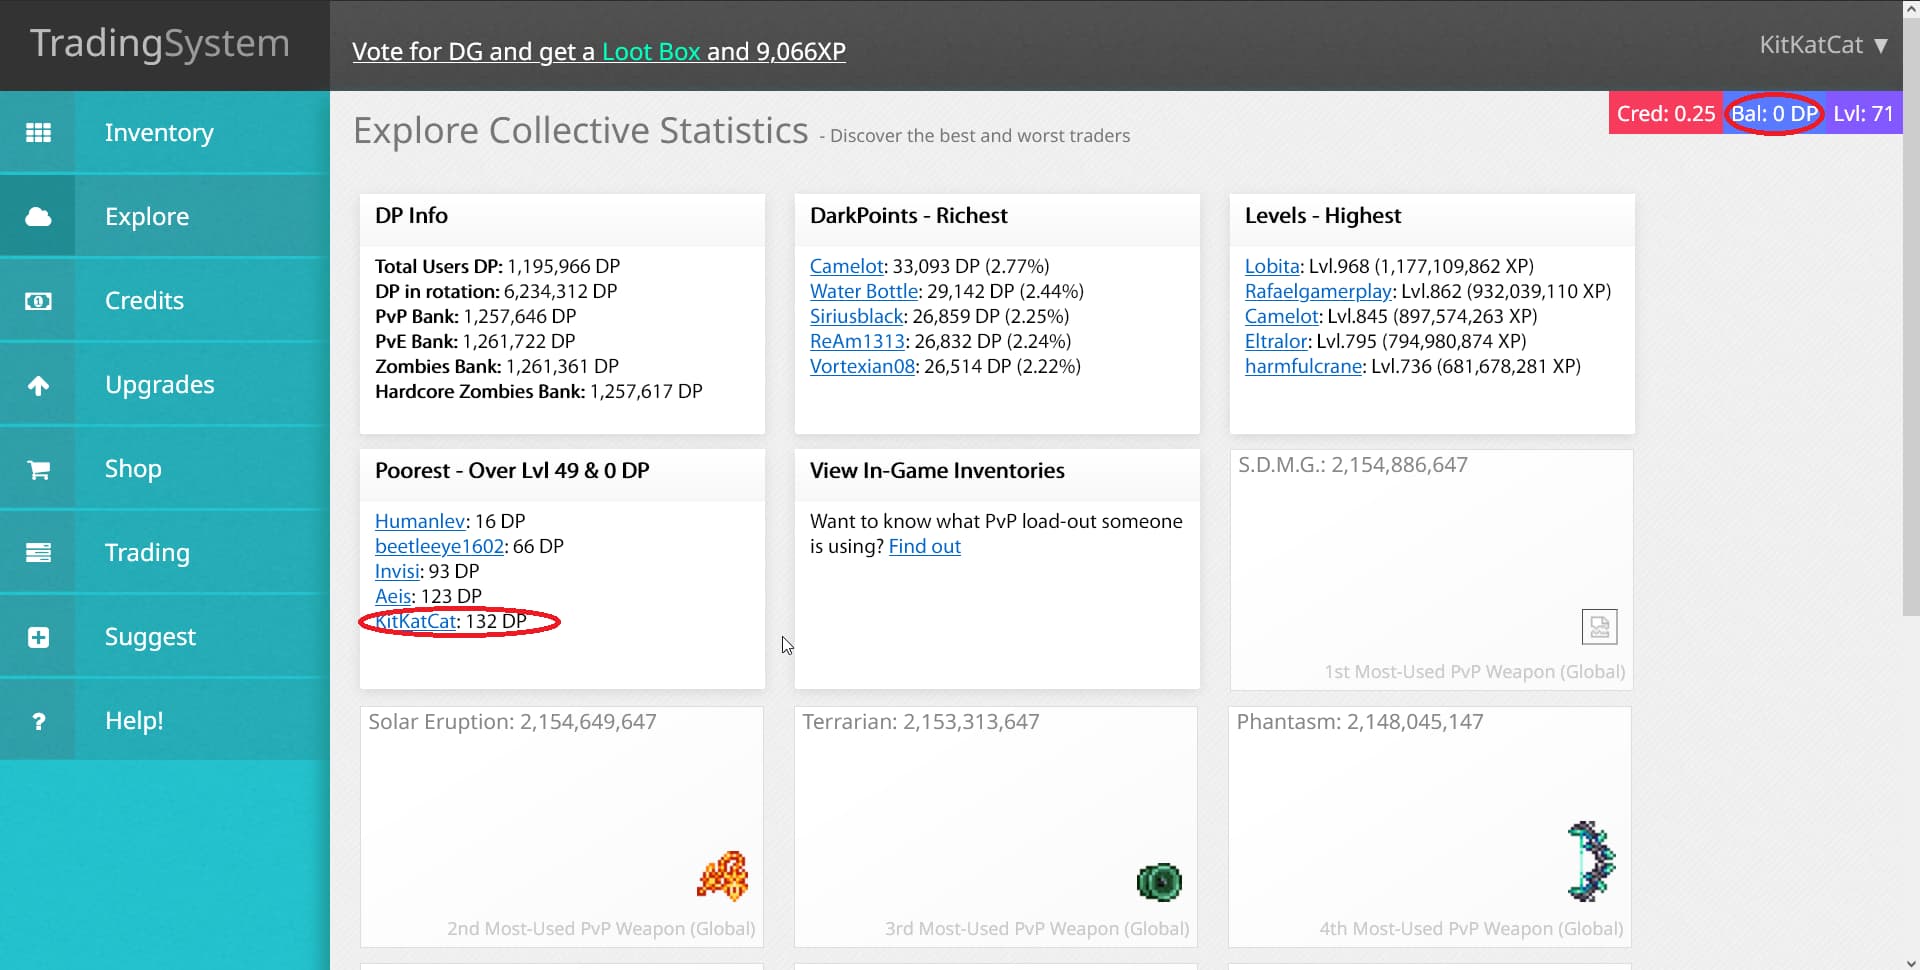Open the Explore menu item

(165, 217)
